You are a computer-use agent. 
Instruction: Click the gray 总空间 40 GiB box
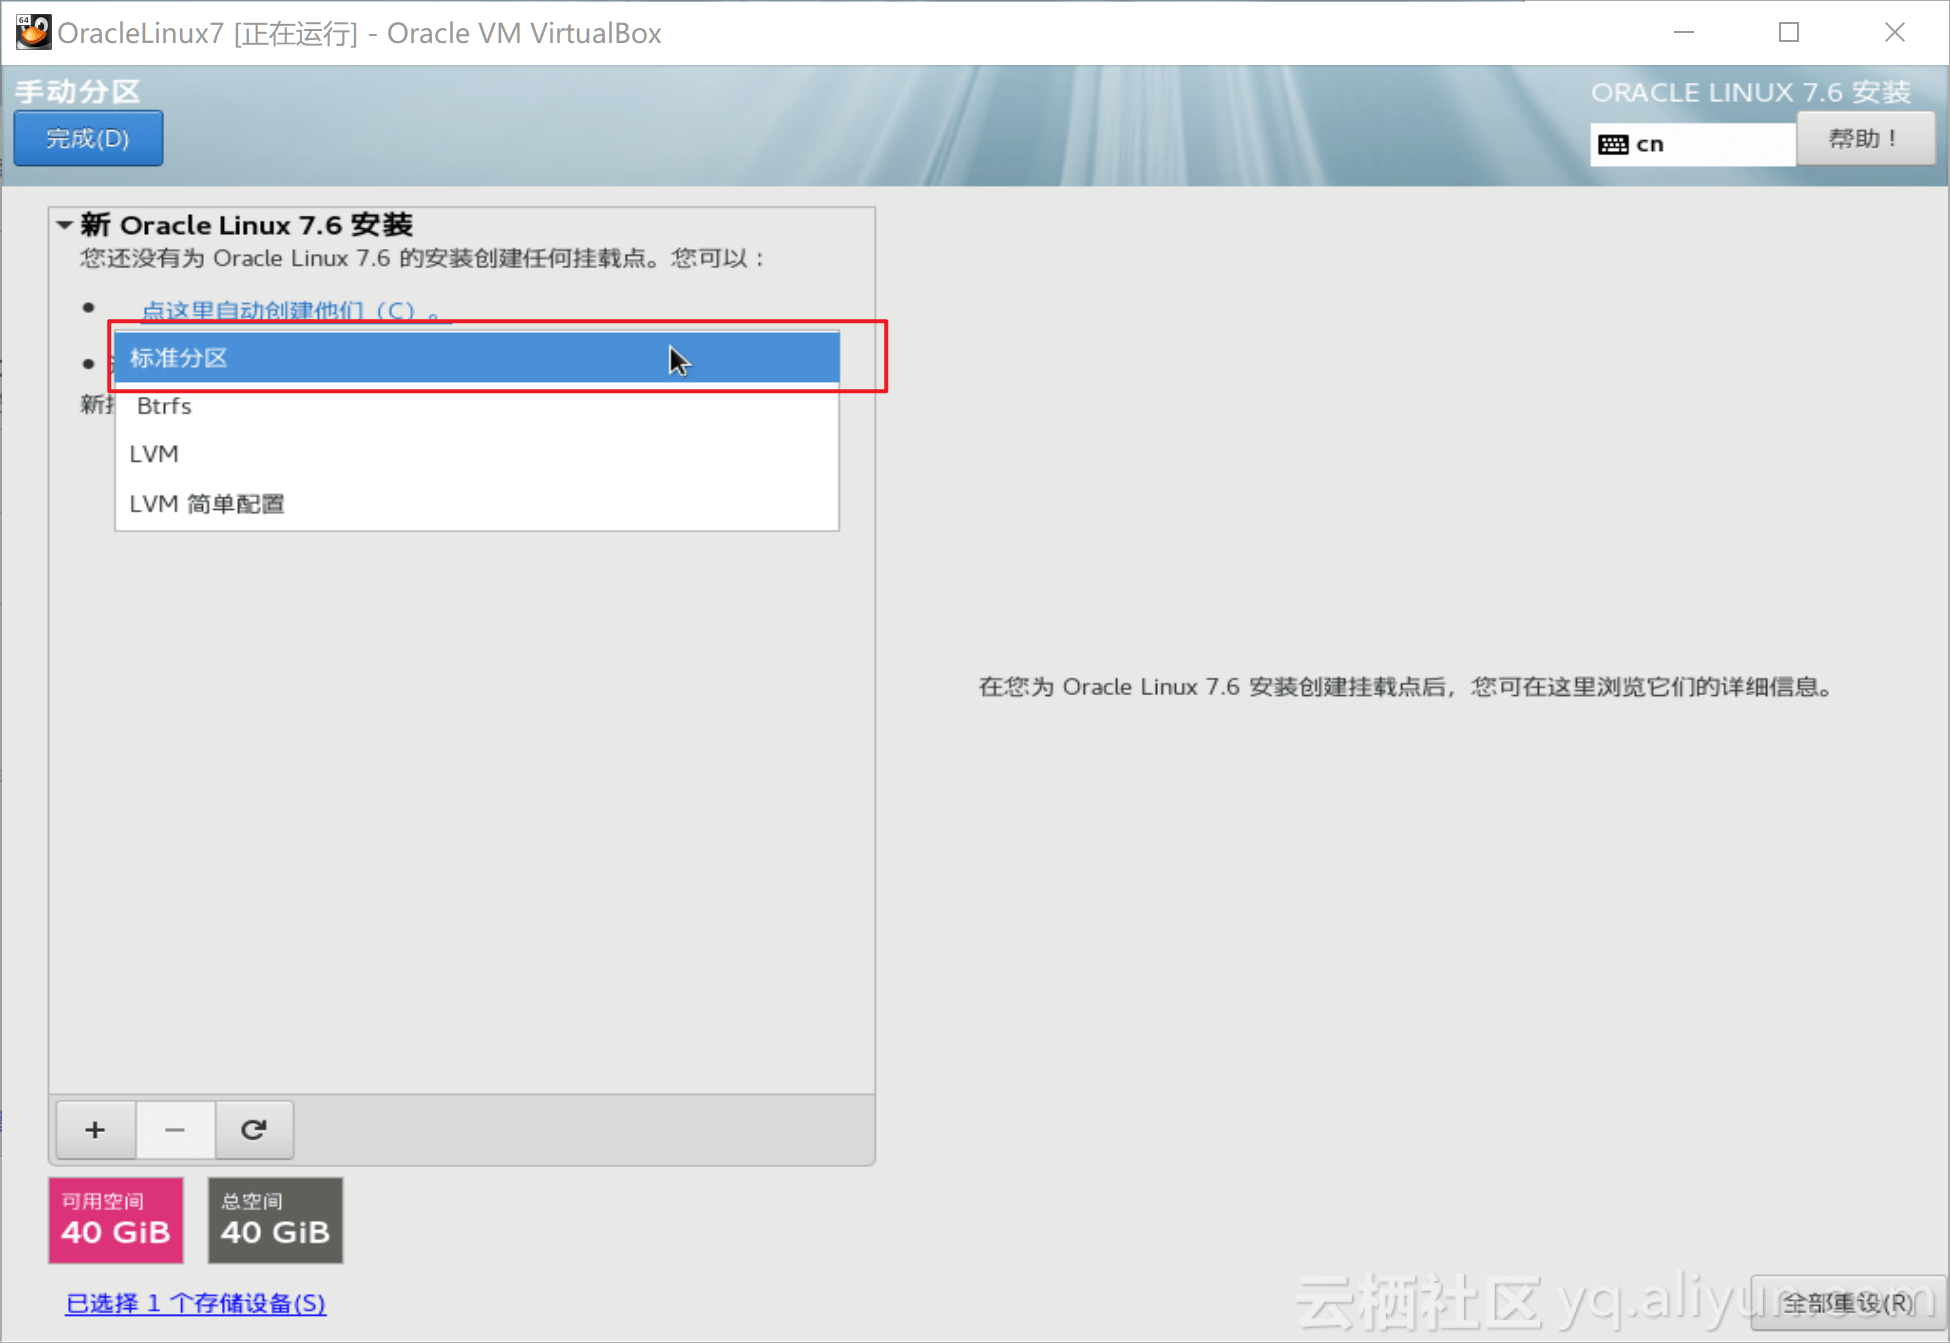[x=275, y=1220]
